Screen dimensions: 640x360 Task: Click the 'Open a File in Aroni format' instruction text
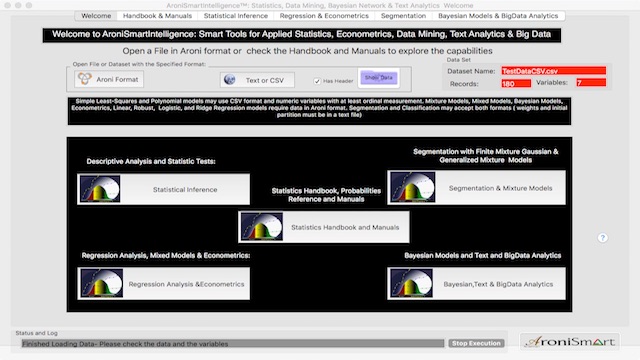(307, 51)
